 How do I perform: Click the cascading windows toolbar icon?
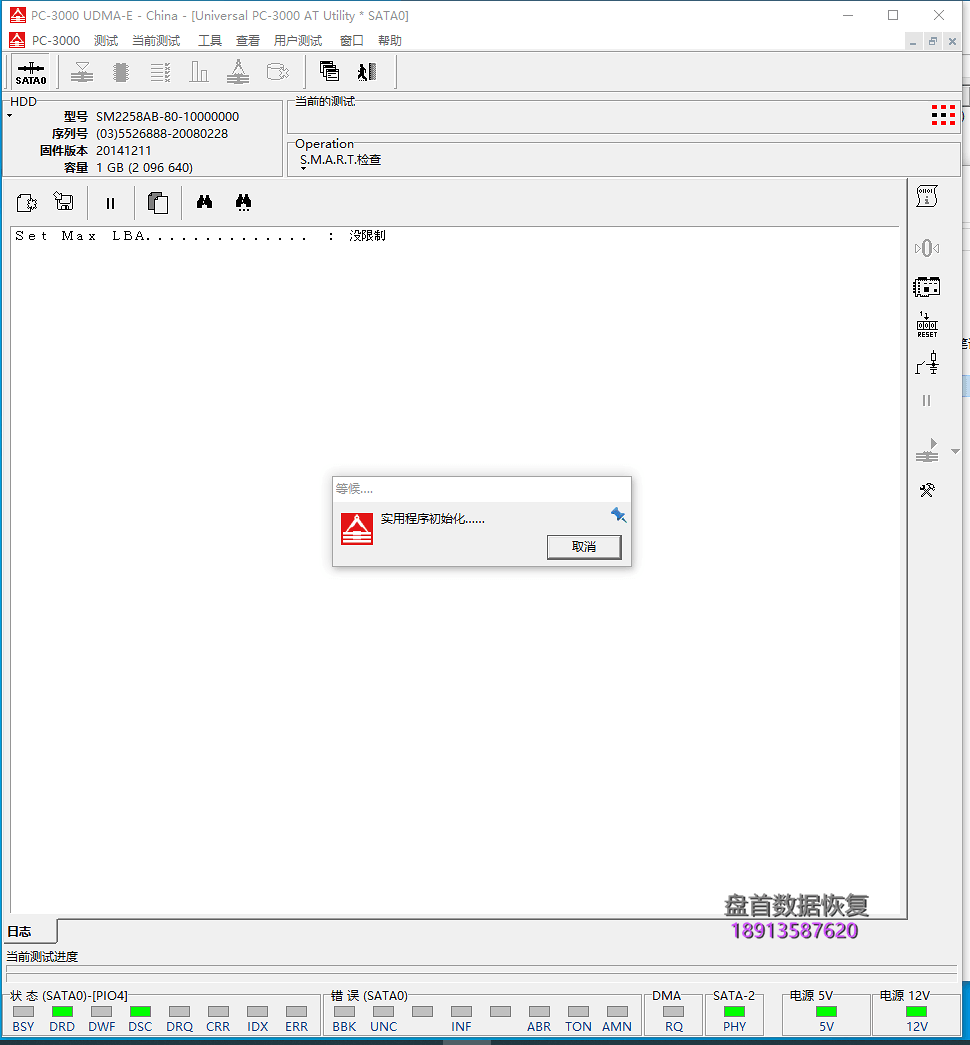pos(329,71)
